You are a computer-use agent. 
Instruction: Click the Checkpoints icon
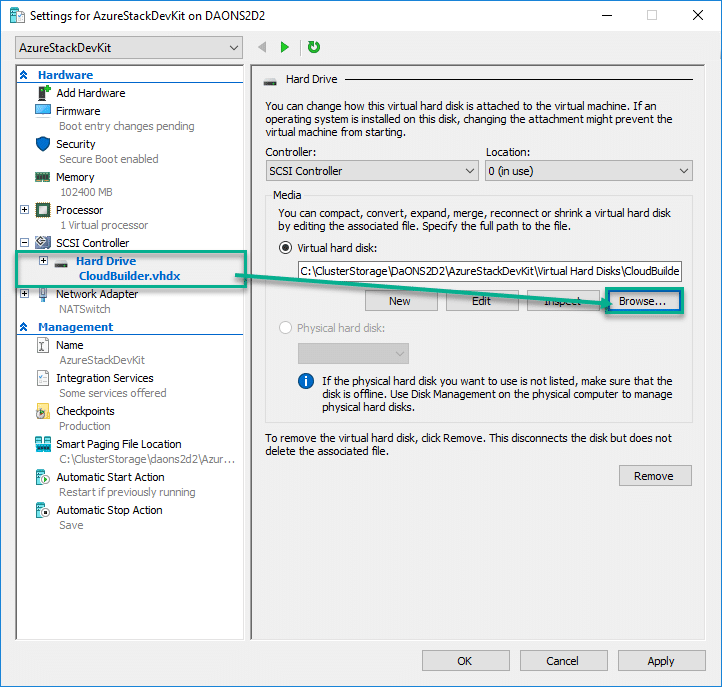point(42,411)
